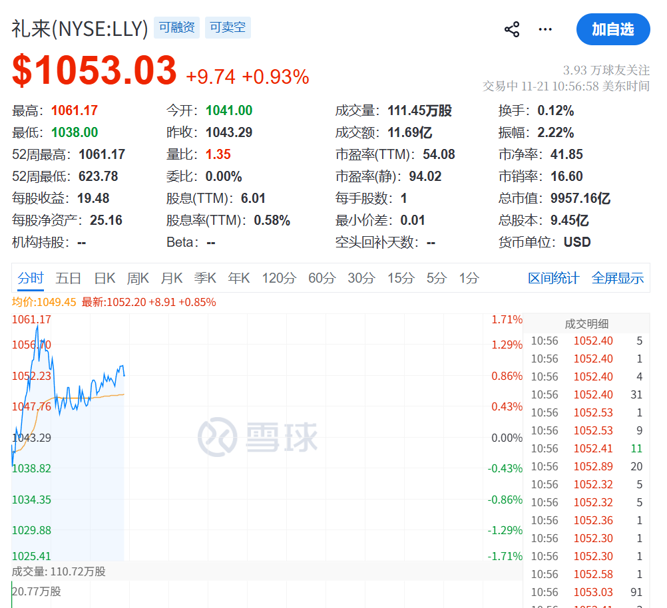Image resolution: width=667 pixels, height=608 pixels.
Task: Select the 30分 interval tab
Action: [x=361, y=278]
